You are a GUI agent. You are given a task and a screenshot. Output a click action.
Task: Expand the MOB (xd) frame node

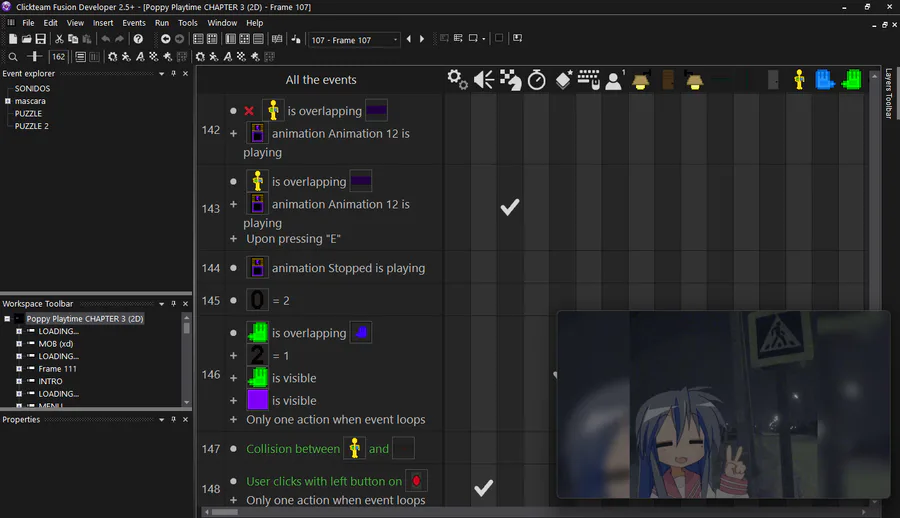19,344
